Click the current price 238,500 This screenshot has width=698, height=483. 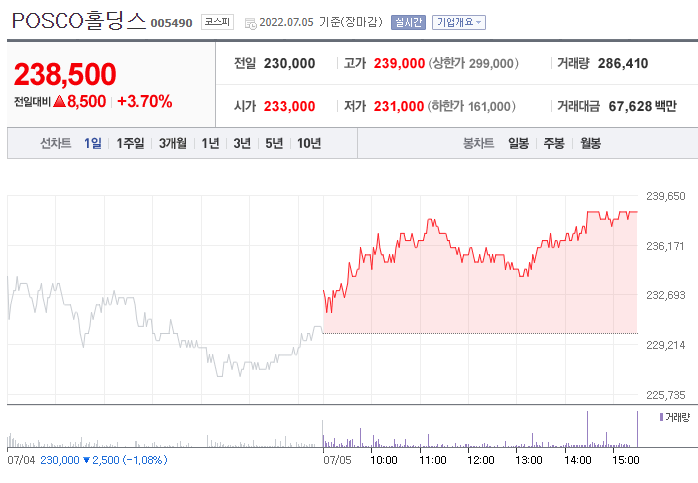[65, 74]
